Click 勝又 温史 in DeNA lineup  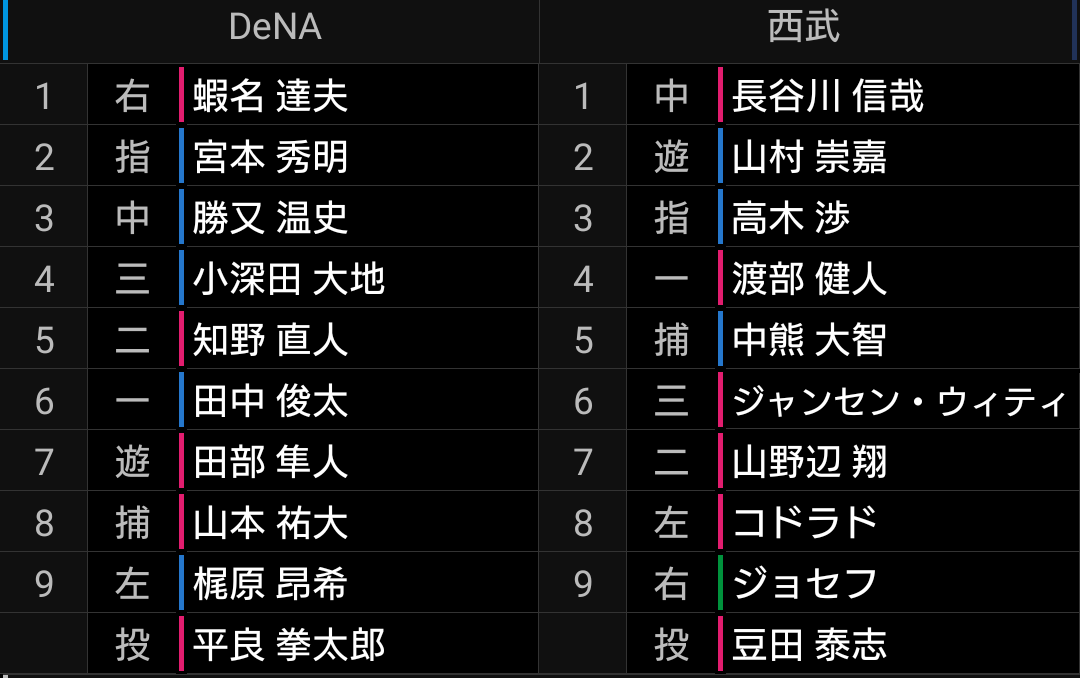coord(270,218)
